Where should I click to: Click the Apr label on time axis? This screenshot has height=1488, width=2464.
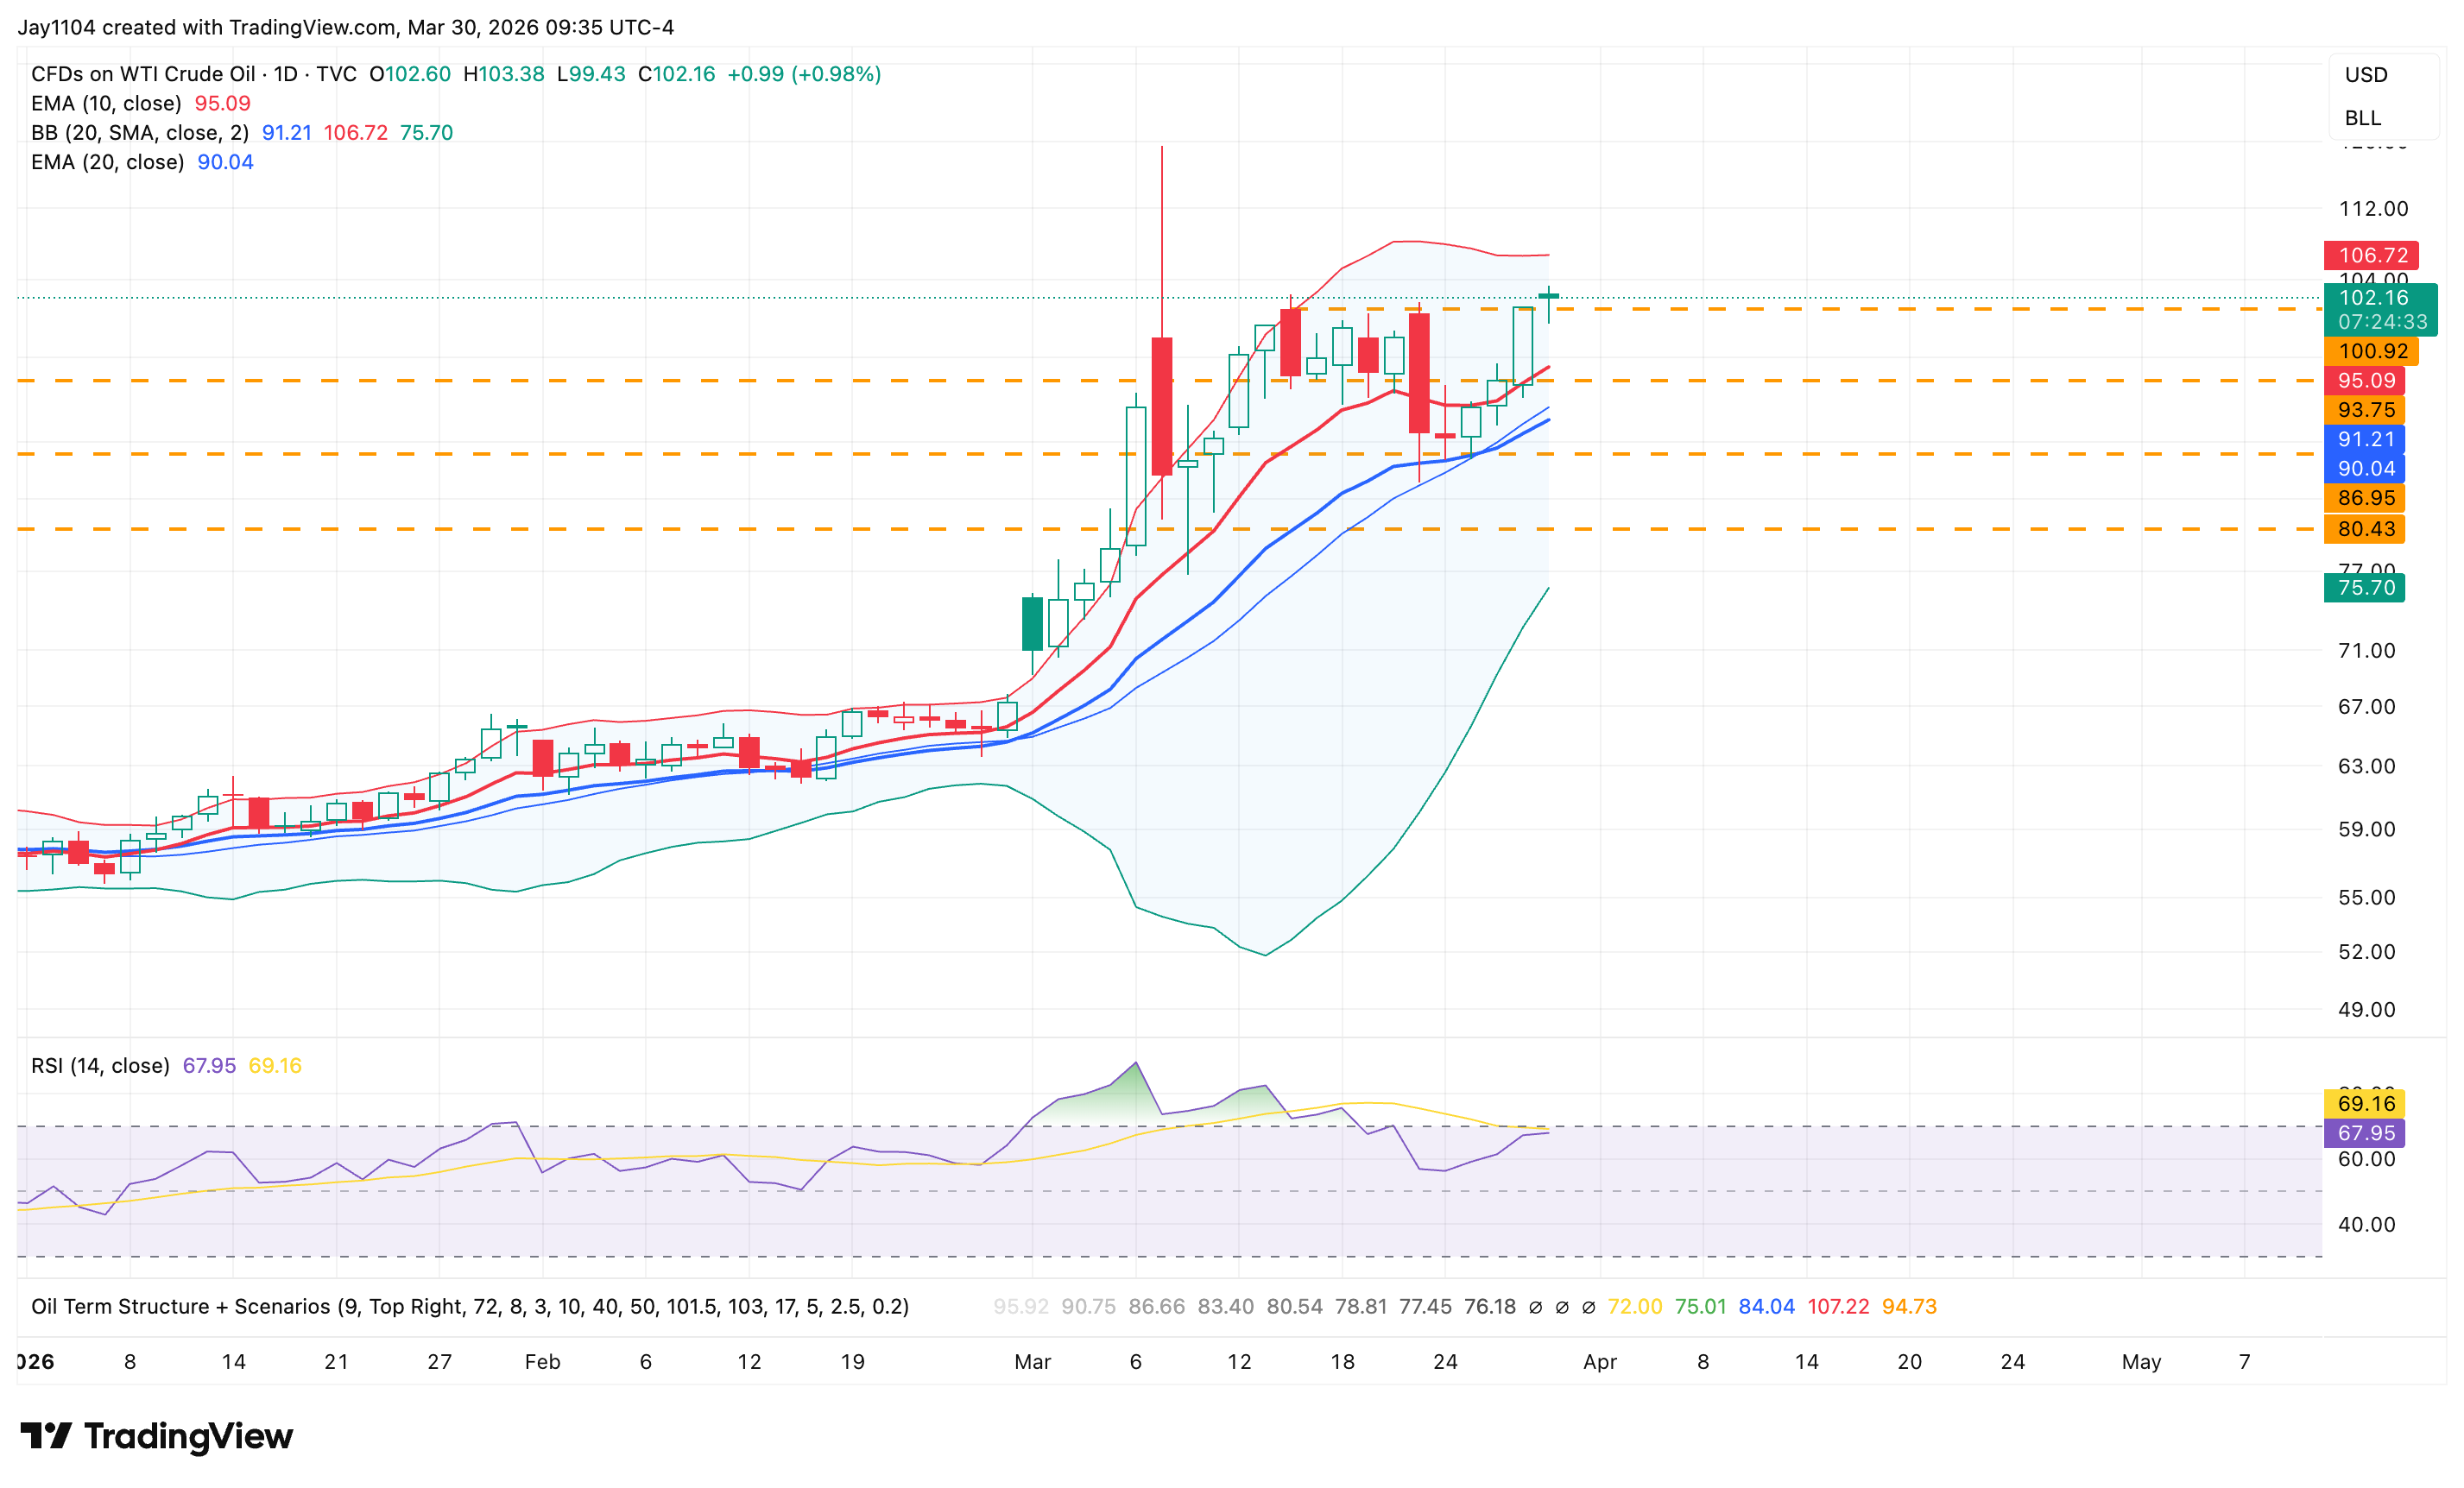point(1599,1361)
